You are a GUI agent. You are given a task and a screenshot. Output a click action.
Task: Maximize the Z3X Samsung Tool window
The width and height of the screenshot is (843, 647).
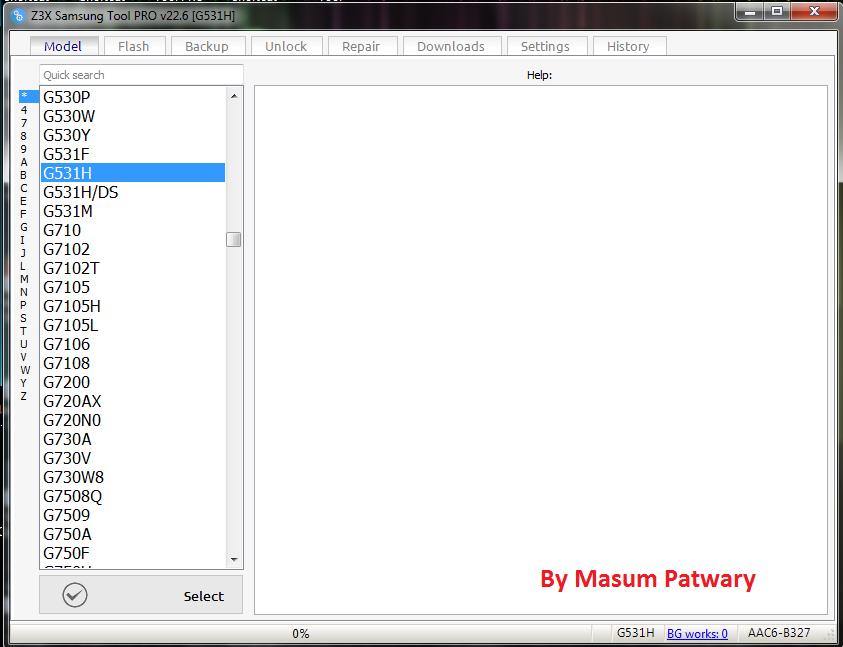(x=777, y=11)
